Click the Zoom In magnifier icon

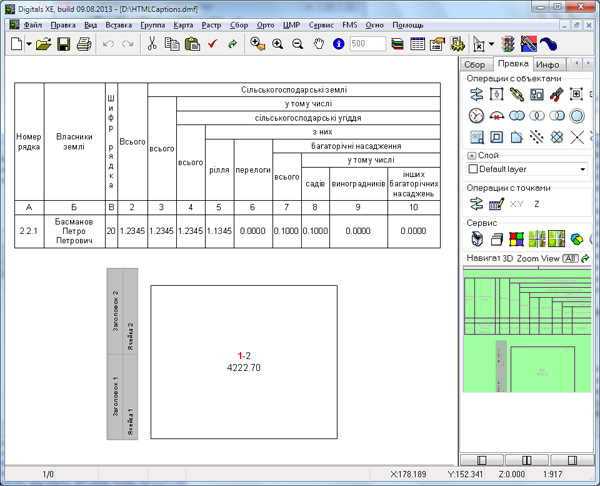(x=278, y=44)
